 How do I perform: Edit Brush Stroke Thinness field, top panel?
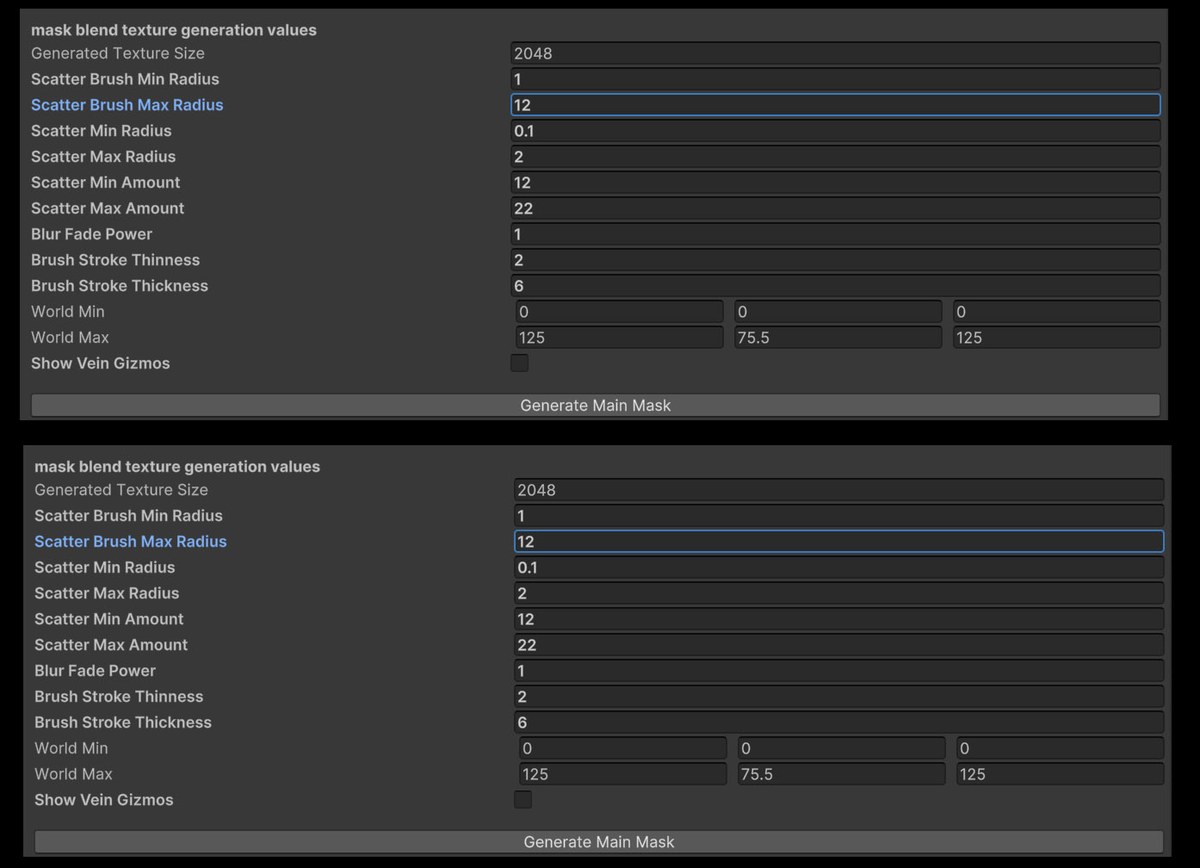[x=835, y=260]
